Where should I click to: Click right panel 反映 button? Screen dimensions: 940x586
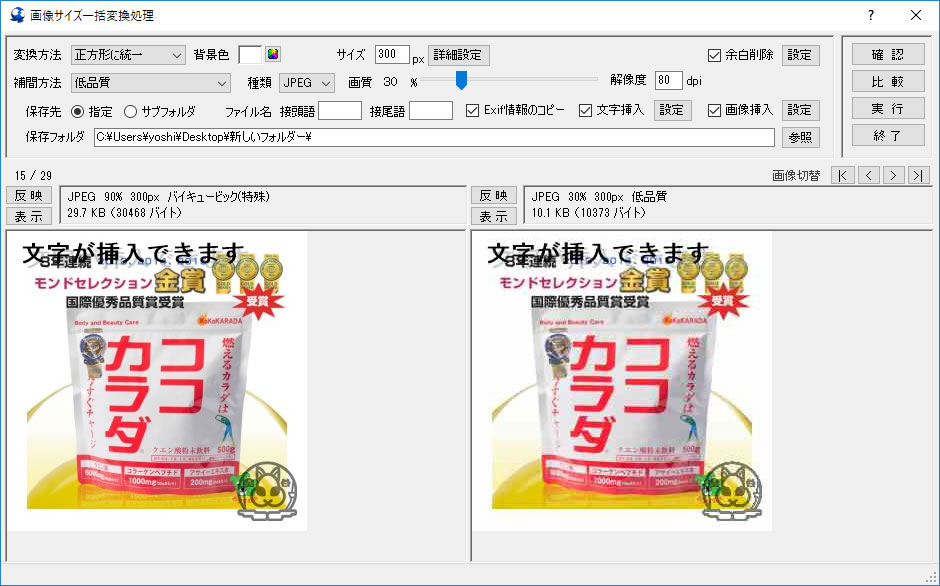click(x=493, y=196)
